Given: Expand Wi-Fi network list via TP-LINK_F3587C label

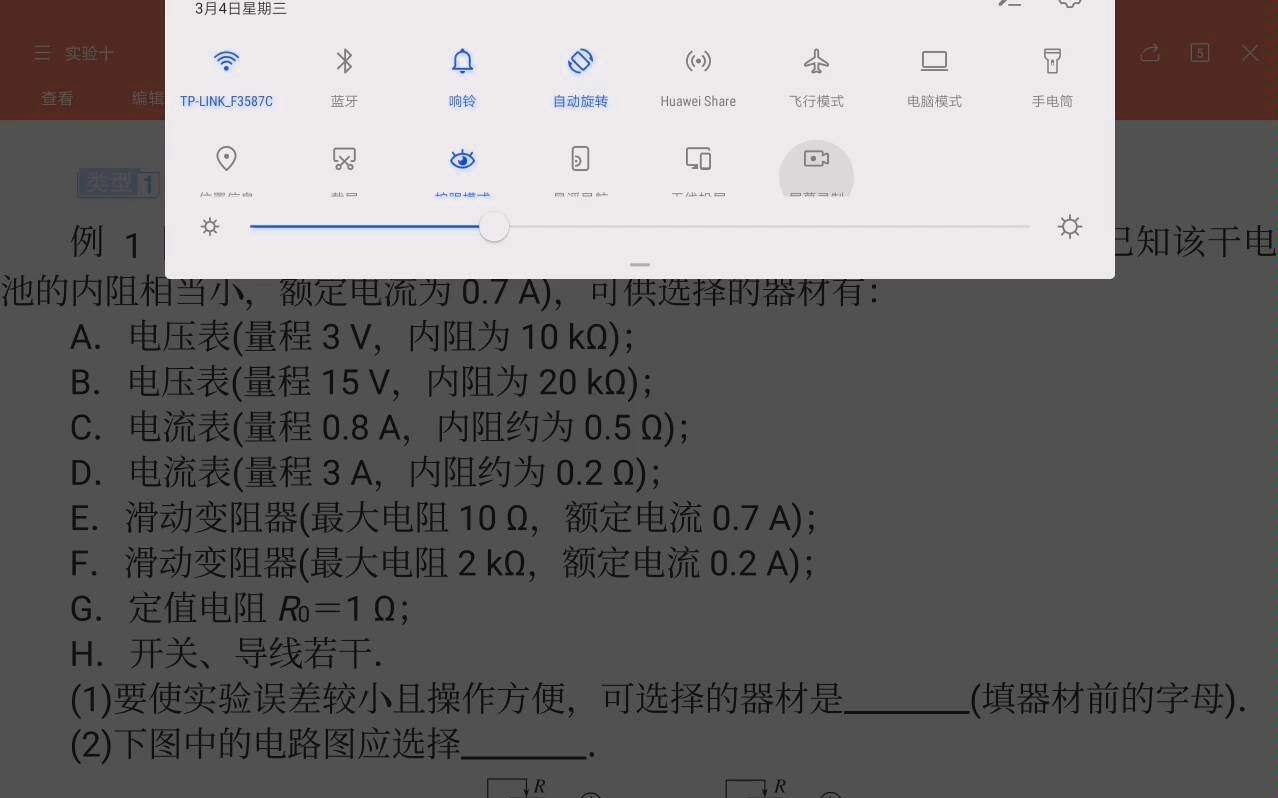Looking at the screenshot, I should (226, 100).
